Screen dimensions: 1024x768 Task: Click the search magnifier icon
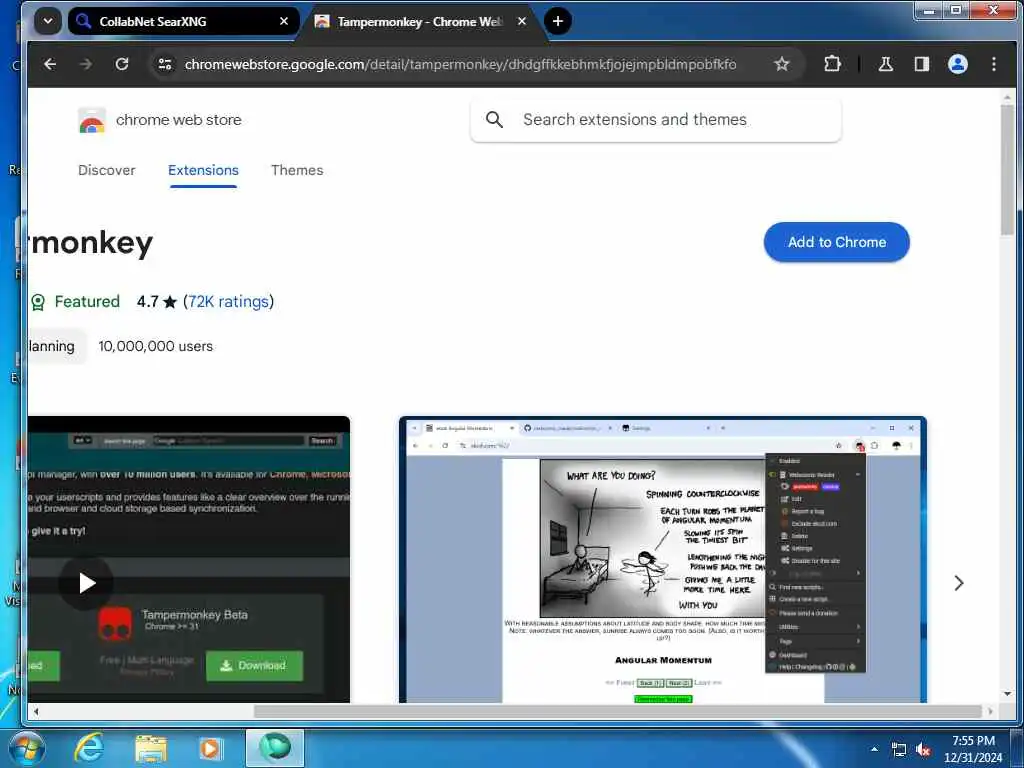(494, 120)
